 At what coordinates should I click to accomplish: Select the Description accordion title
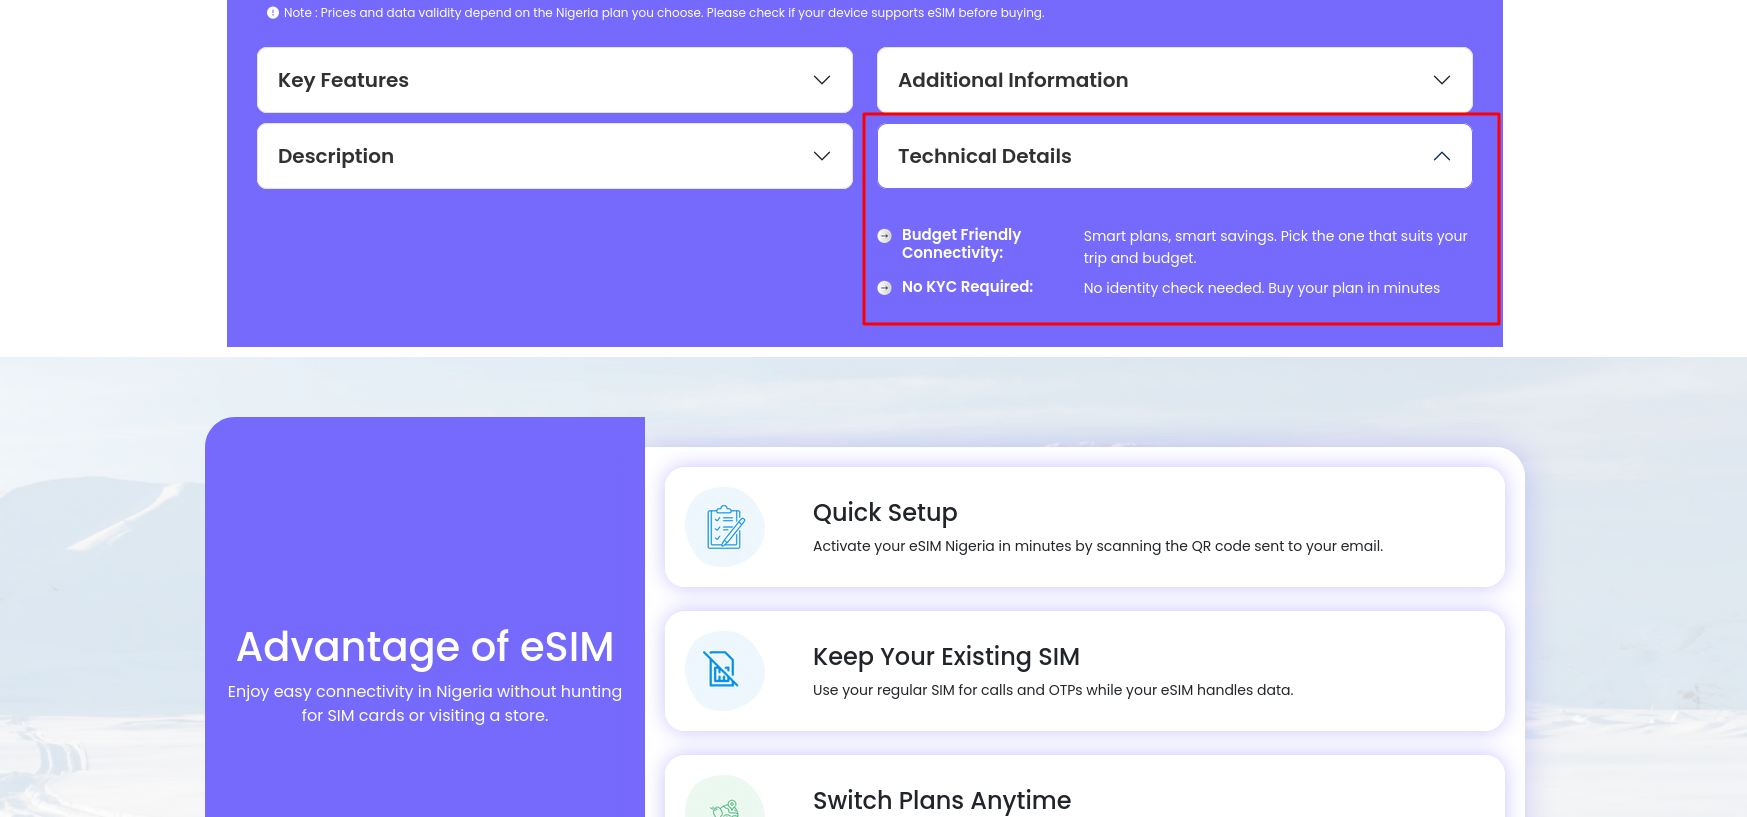(336, 156)
